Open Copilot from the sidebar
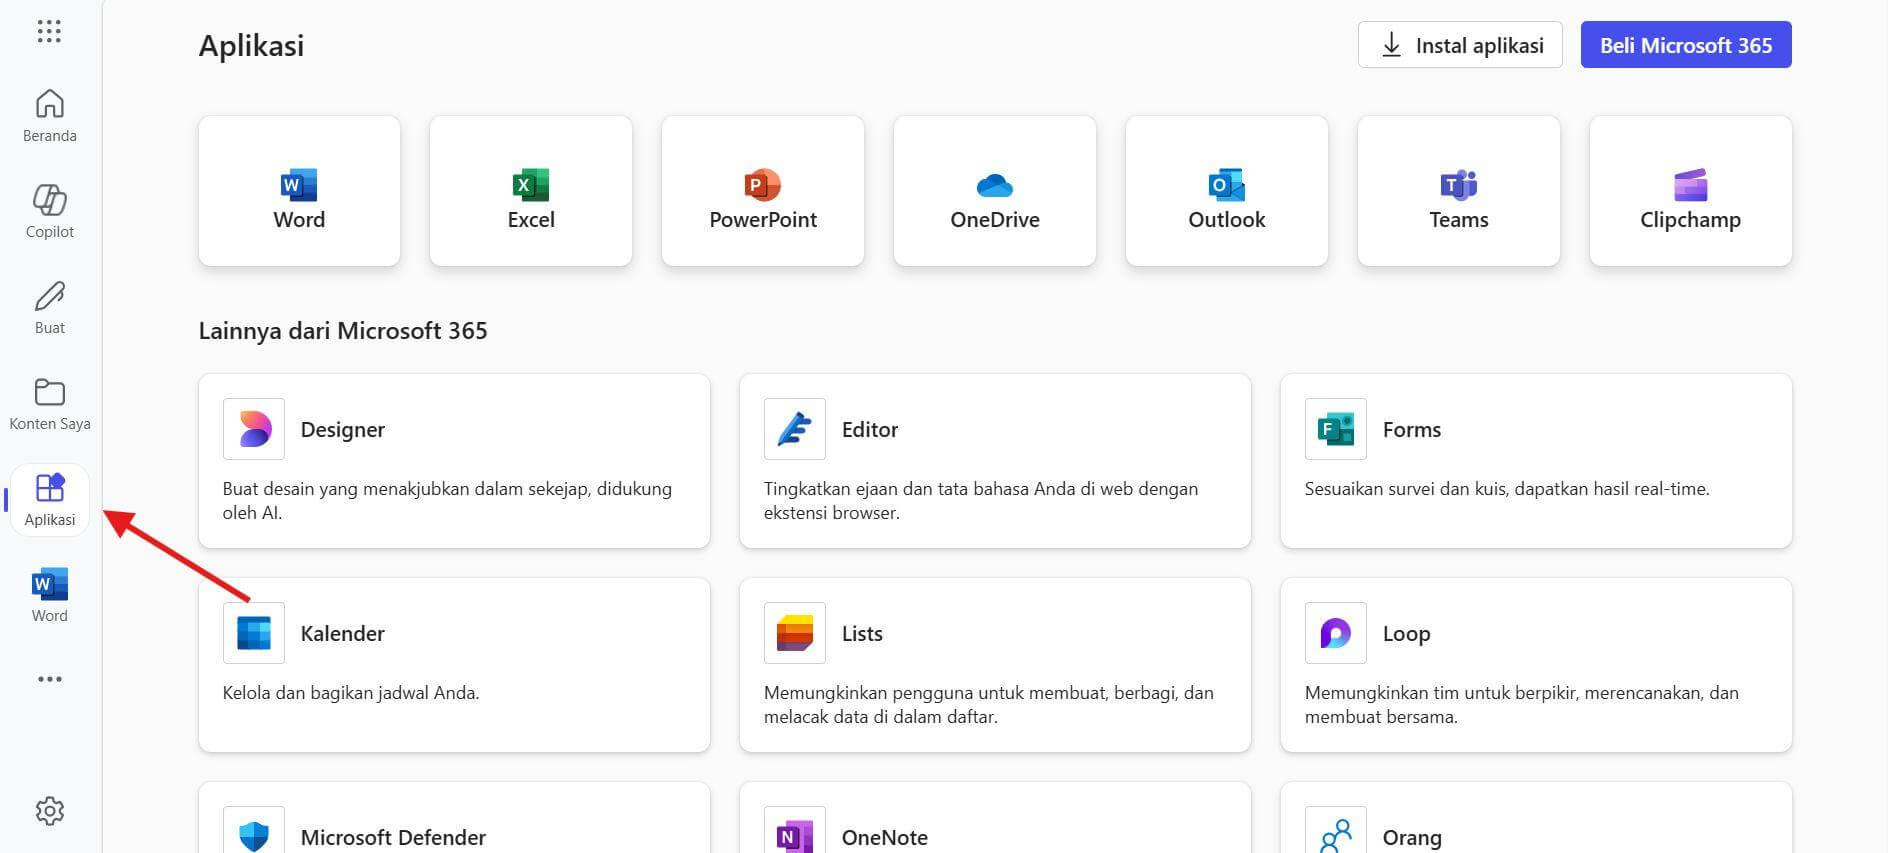This screenshot has height=853, width=1888. 49,212
